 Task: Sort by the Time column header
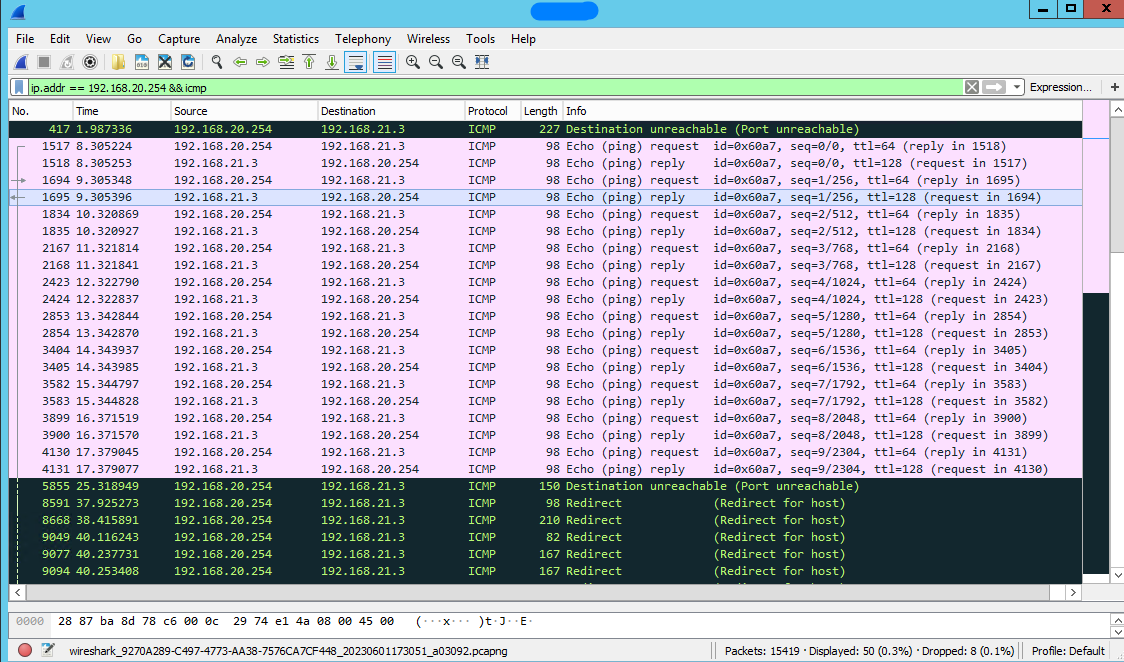pos(122,111)
